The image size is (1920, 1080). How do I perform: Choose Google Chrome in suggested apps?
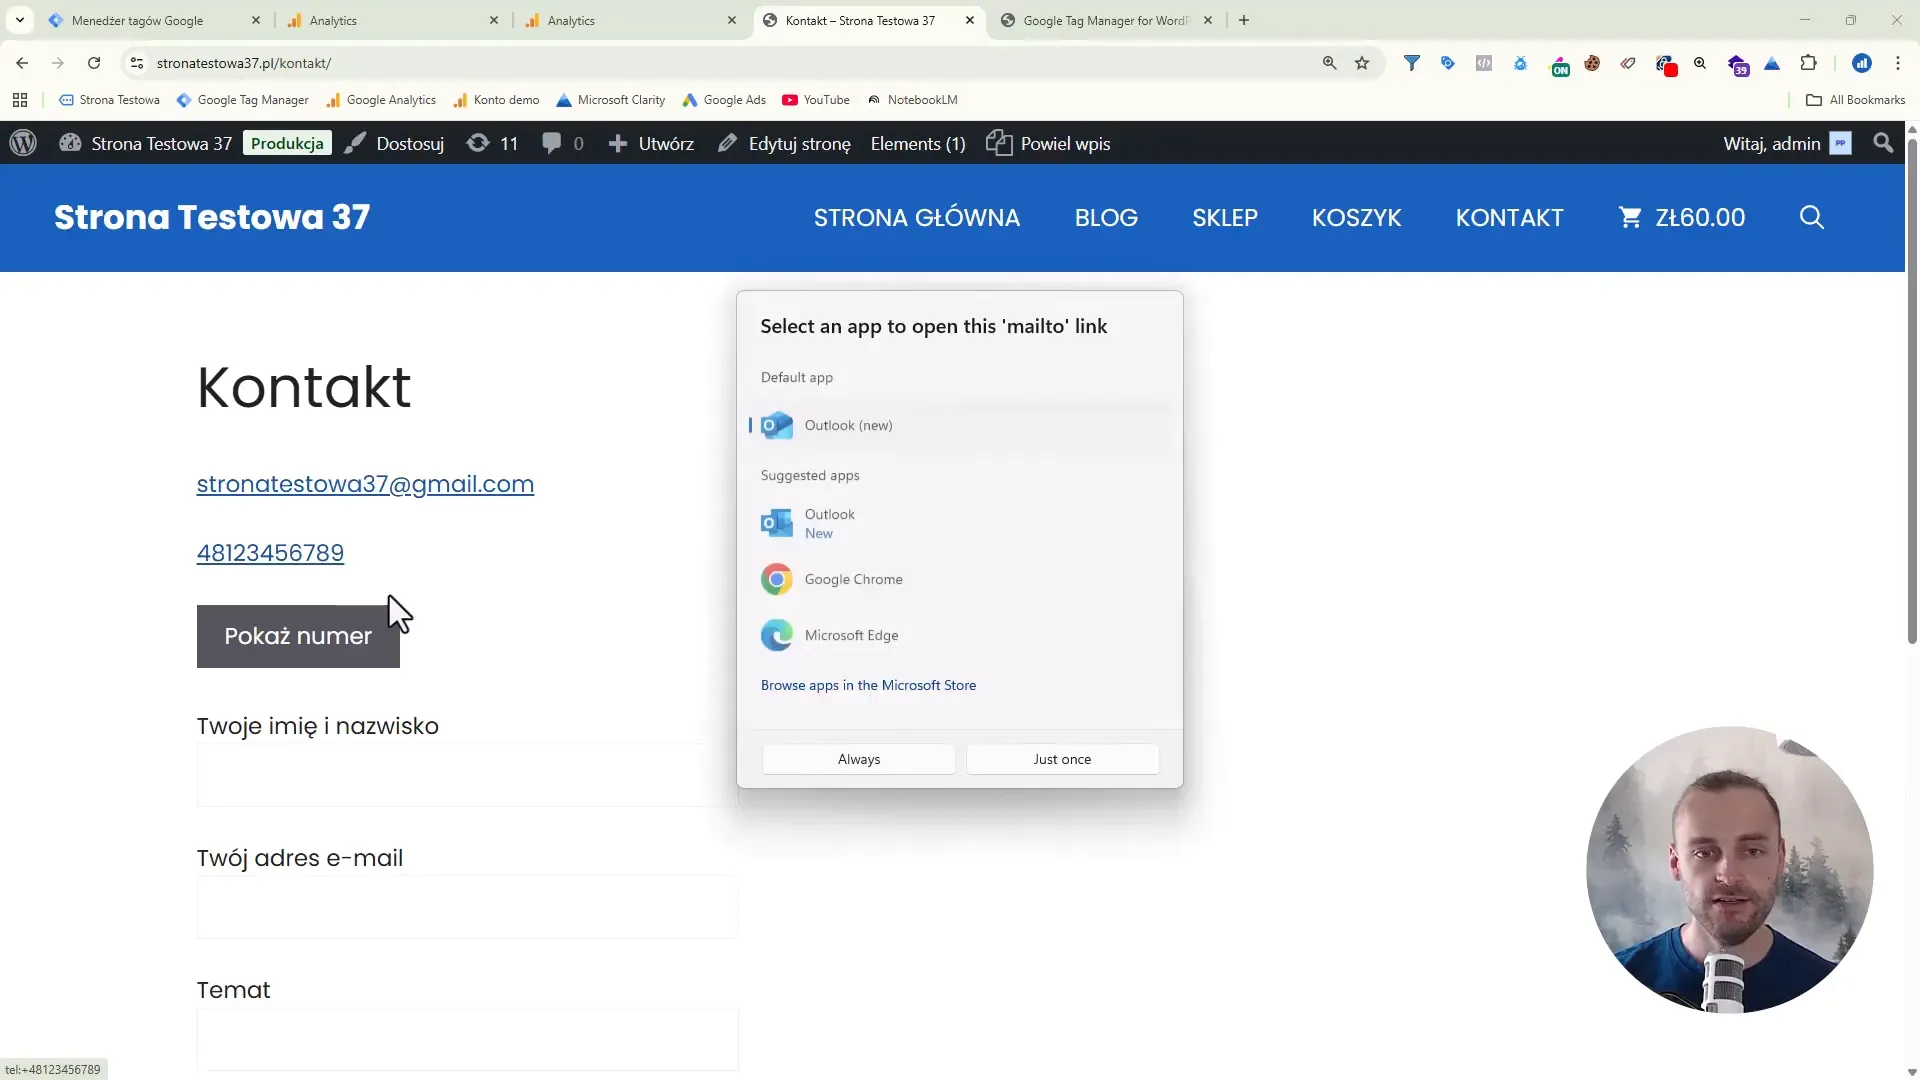click(959, 579)
